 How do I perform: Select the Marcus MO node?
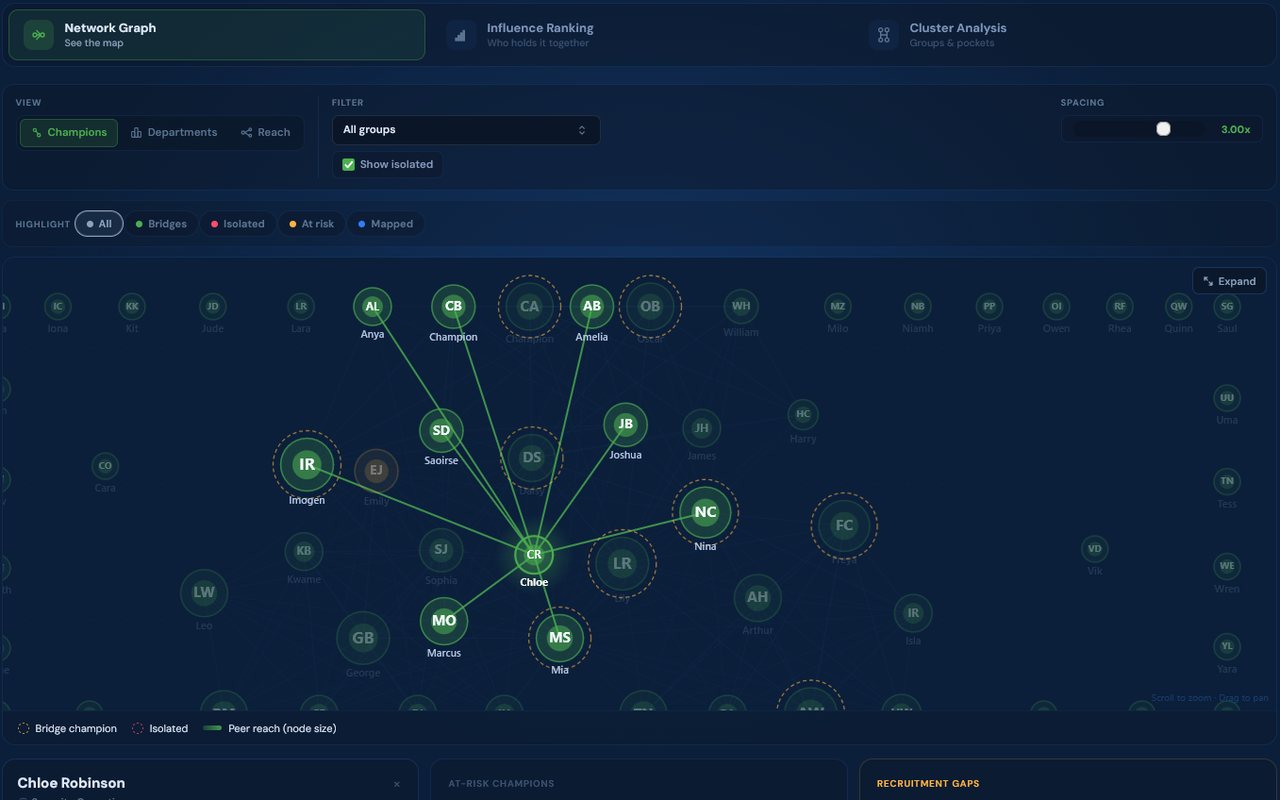point(444,621)
